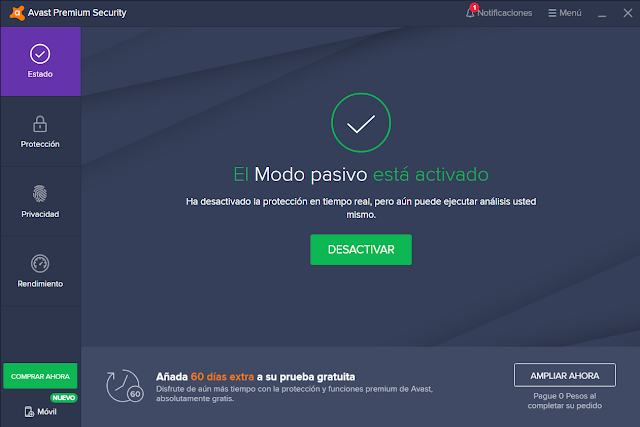
Task: Open Rendimiento gauge icon
Action: pos(40,264)
